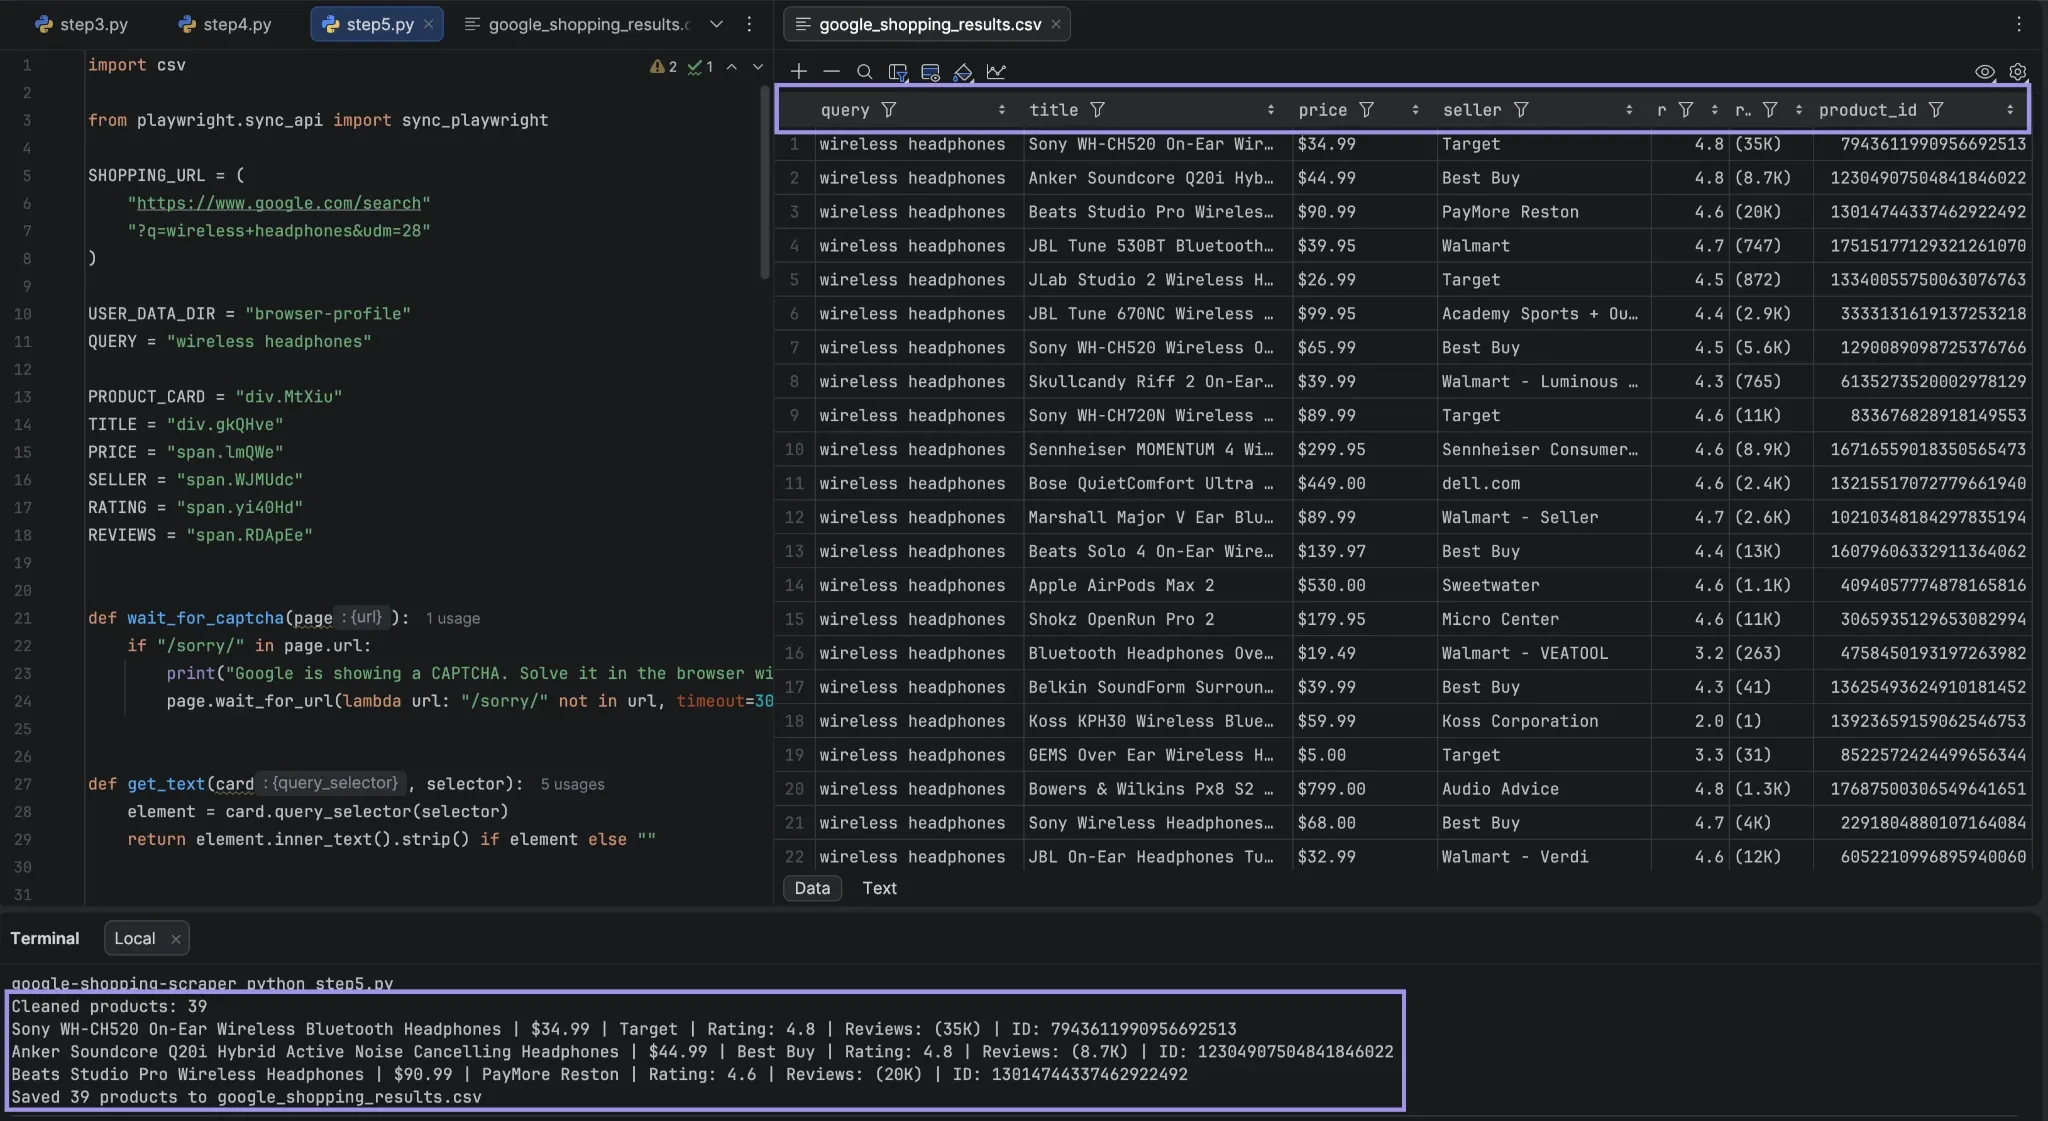Select the left google_shopping_results tab
Viewport: 2048px width, 1121px height.
click(x=578, y=24)
